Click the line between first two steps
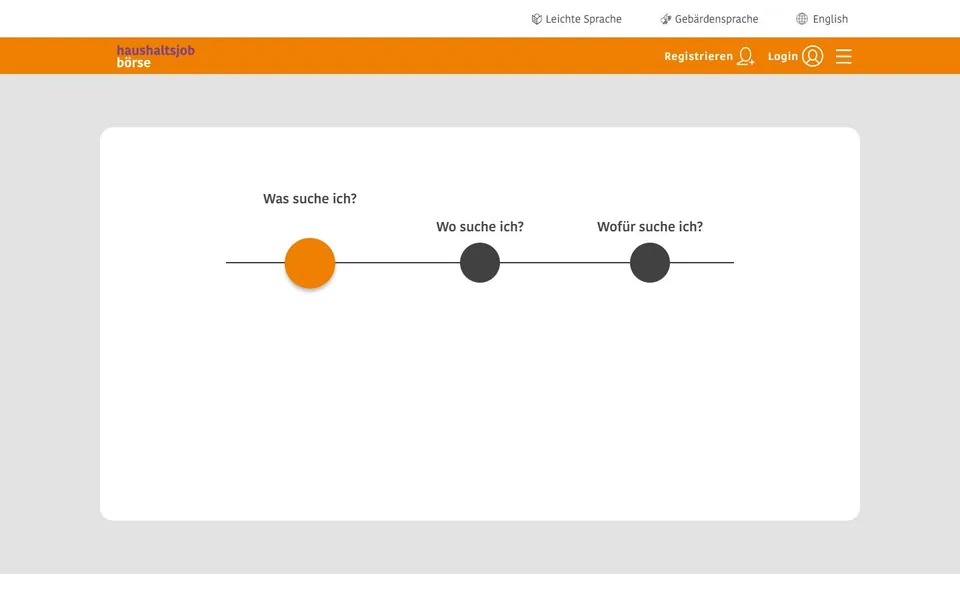Viewport: 960px width, 600px height. click(397, 263)
